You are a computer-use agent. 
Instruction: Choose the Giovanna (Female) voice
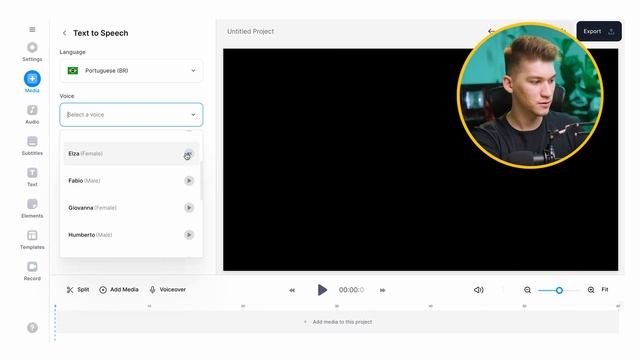[x=131, y=208]
